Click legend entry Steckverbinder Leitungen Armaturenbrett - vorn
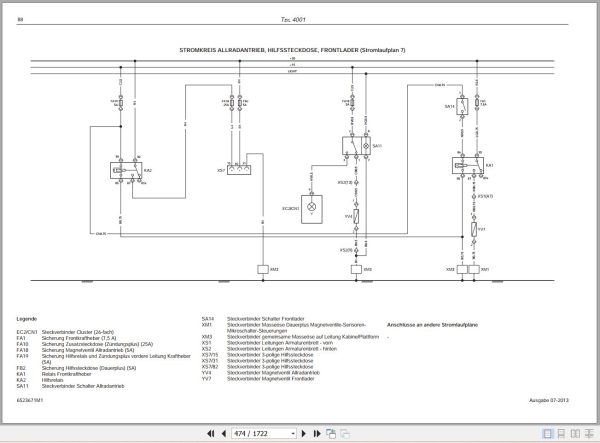Viewport: 600px width, 443px height. 280,343
